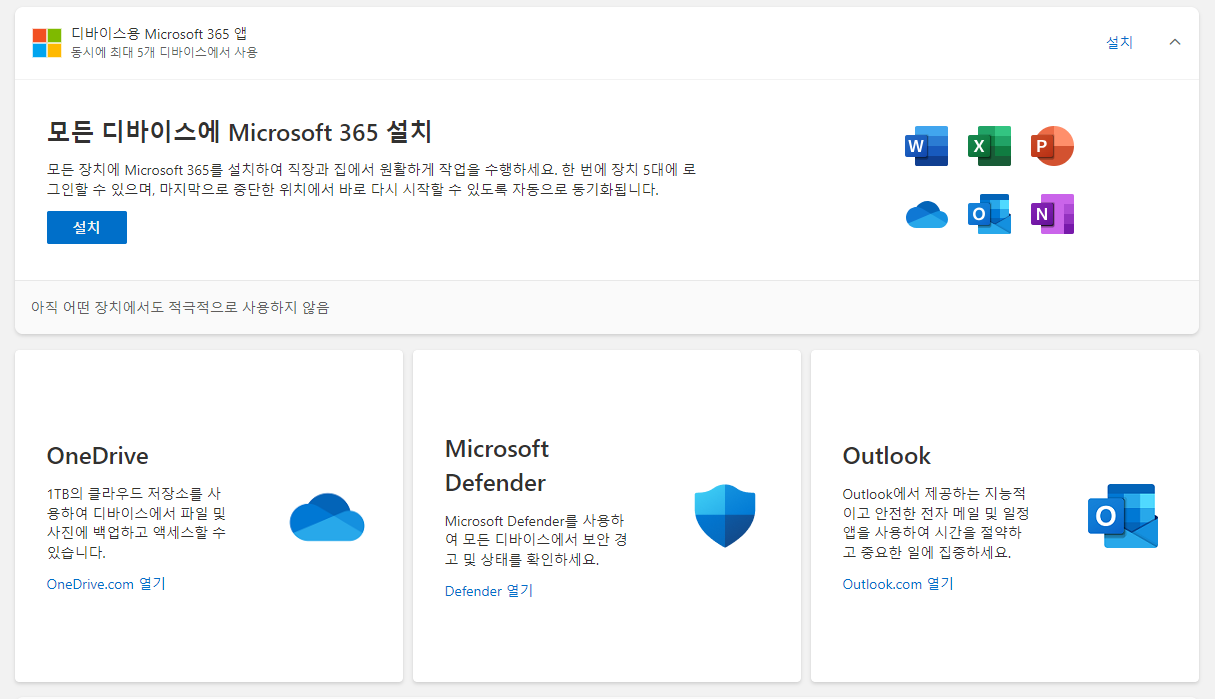This screenshot has height=699, width=1215.
Task: Click the Microsoft logo in header
Action: click(x=47, y=43)
